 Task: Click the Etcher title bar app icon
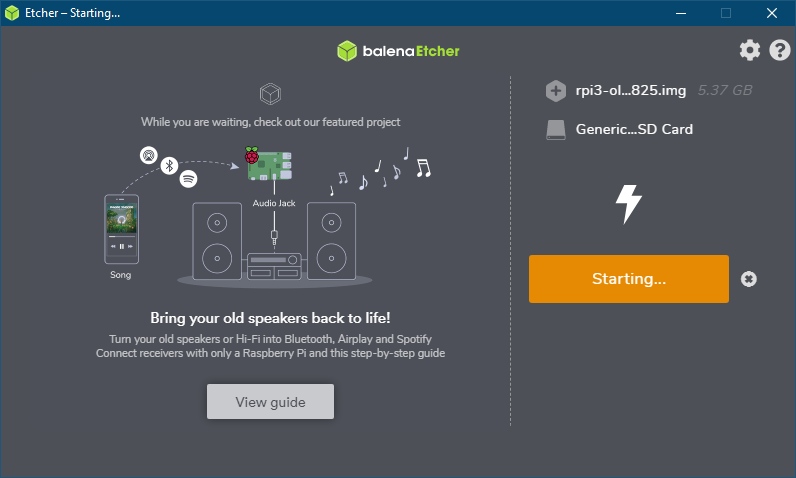point(13,13)
